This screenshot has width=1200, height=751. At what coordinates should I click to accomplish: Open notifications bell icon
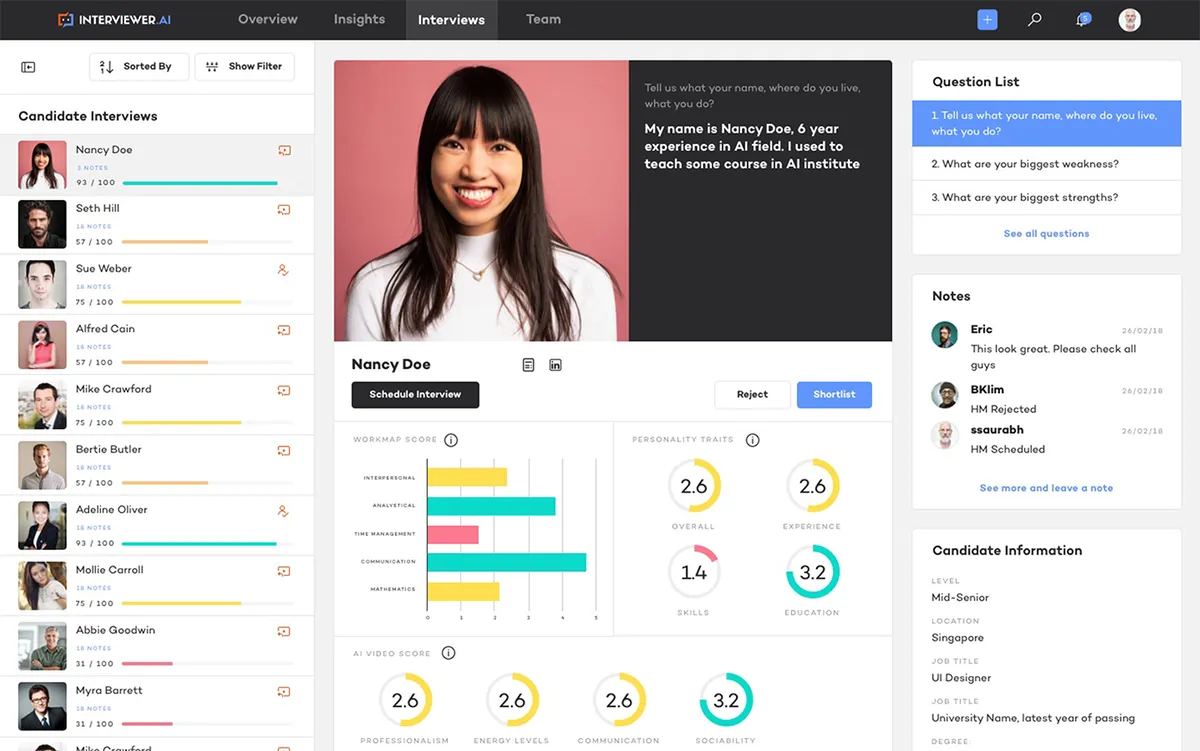pos(1082,19)
